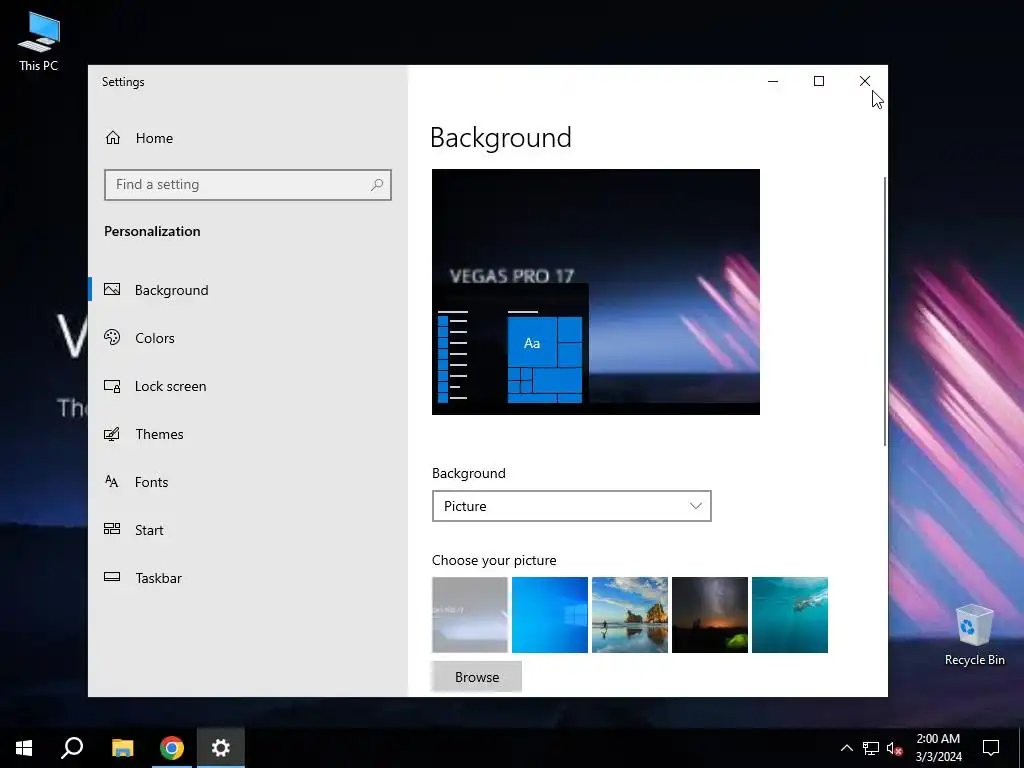Open the Windows Start button

pyautogui.click(x=24, y=748)
